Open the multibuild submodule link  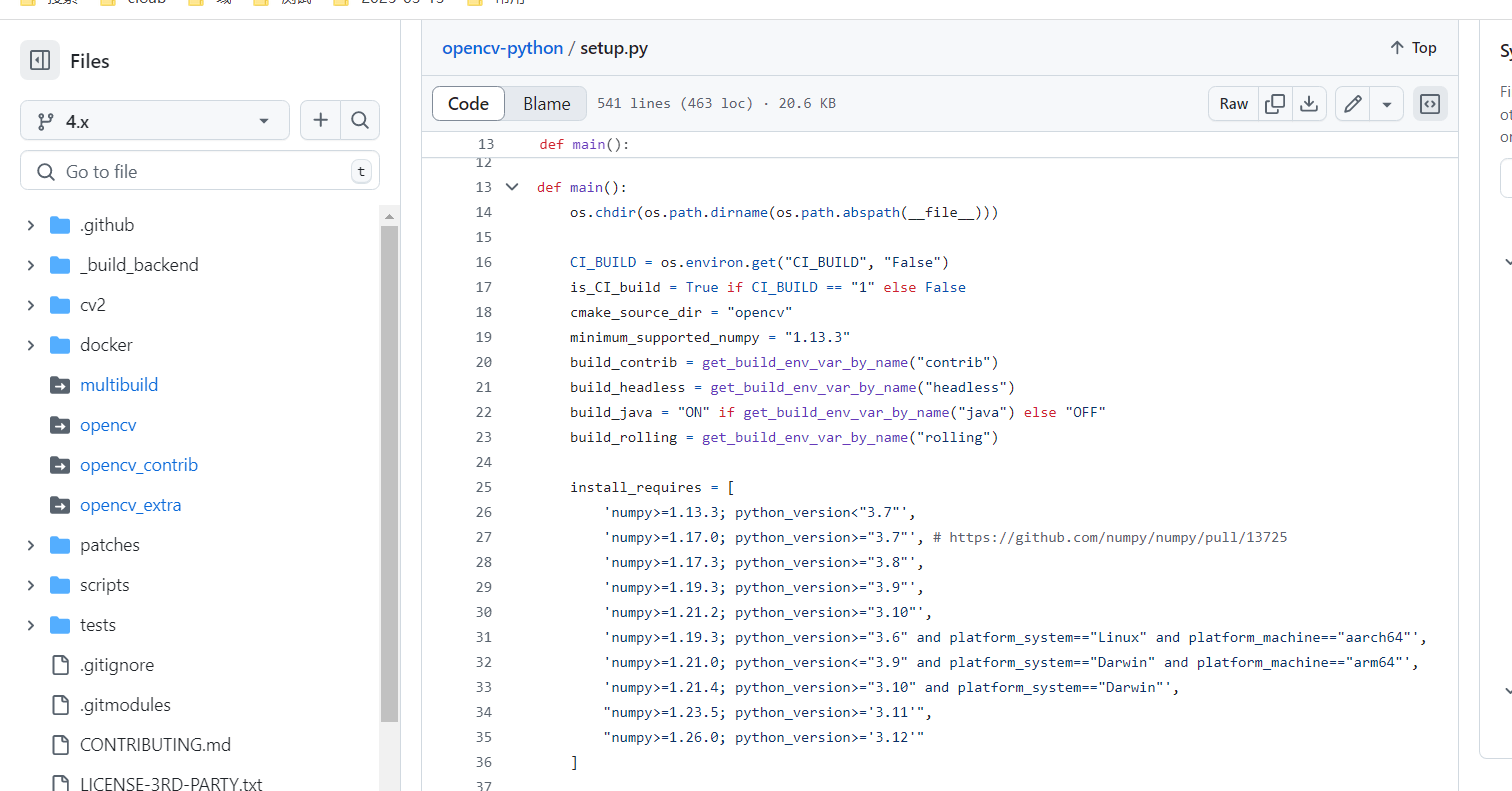coord(119,385)
